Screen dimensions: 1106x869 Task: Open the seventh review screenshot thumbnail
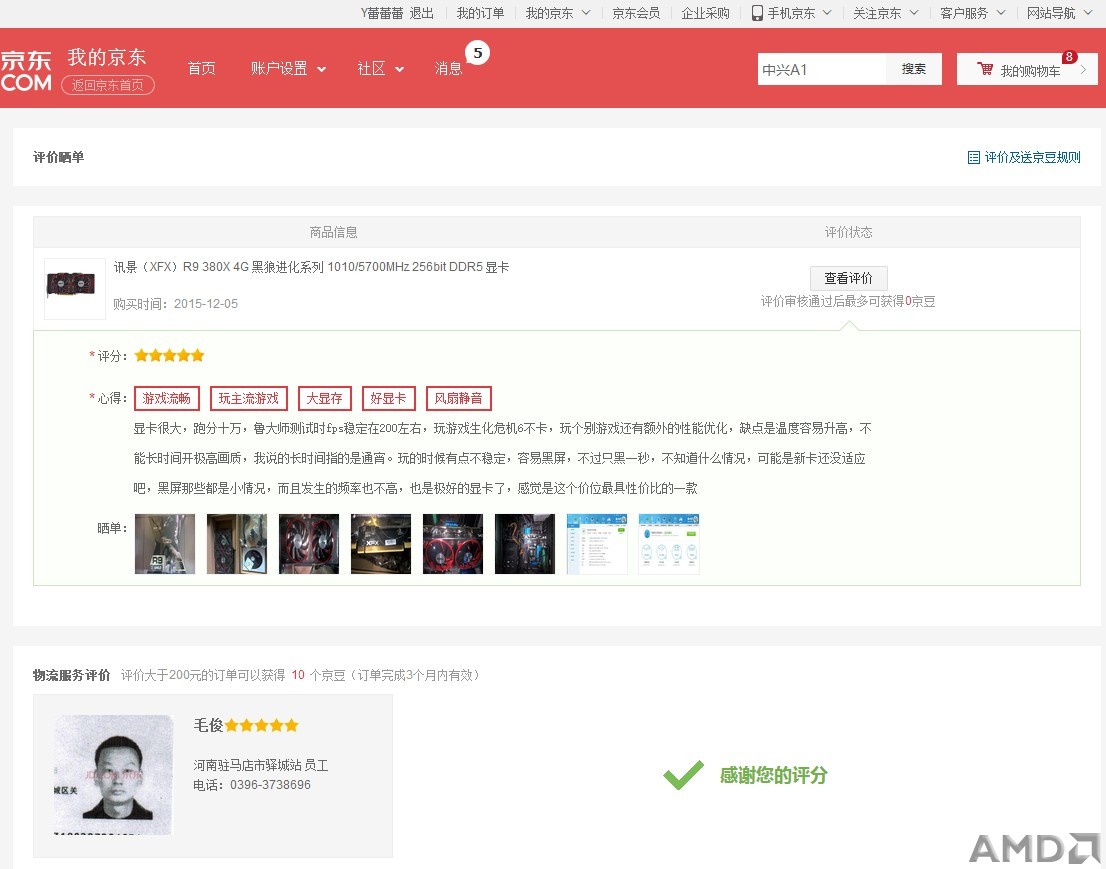[597, 544]
